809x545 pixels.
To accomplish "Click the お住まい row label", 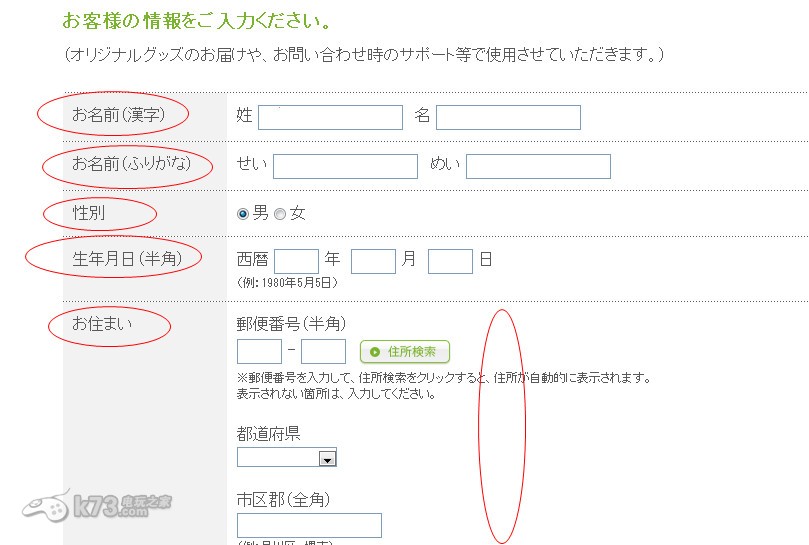I will (102, 322).
